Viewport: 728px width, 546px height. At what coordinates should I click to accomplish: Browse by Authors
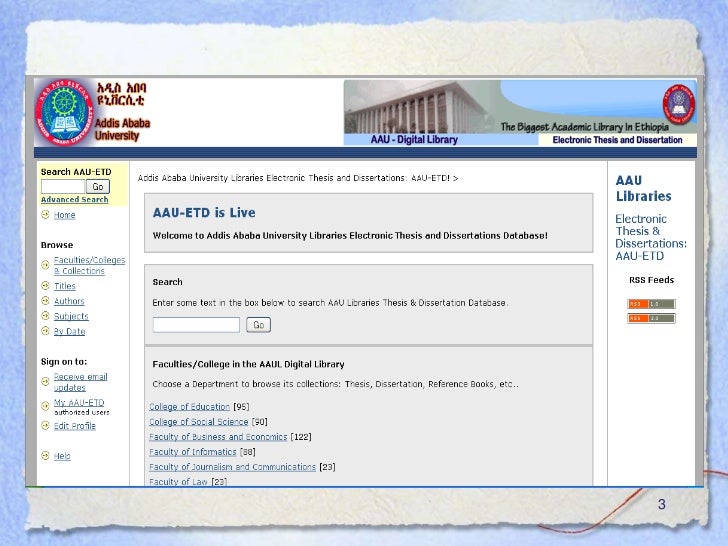coord(69,301)
